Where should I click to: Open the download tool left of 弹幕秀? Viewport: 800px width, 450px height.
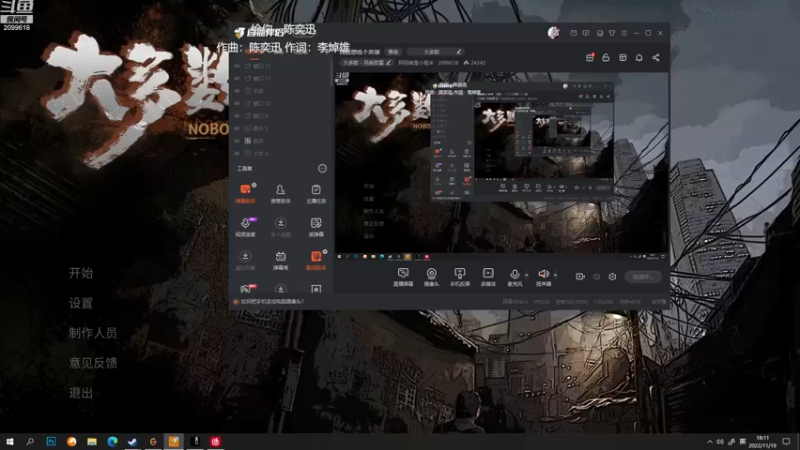(x=245, y=260)
